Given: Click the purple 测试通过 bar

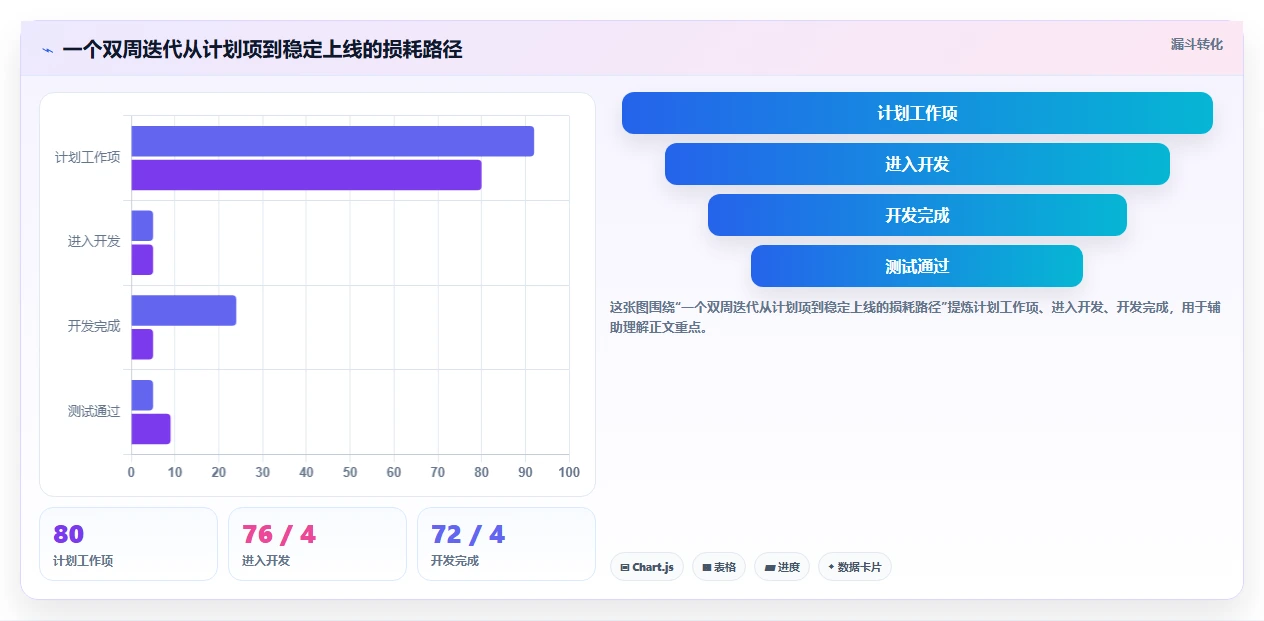Looking at the screenshot, I should point(151,429).
